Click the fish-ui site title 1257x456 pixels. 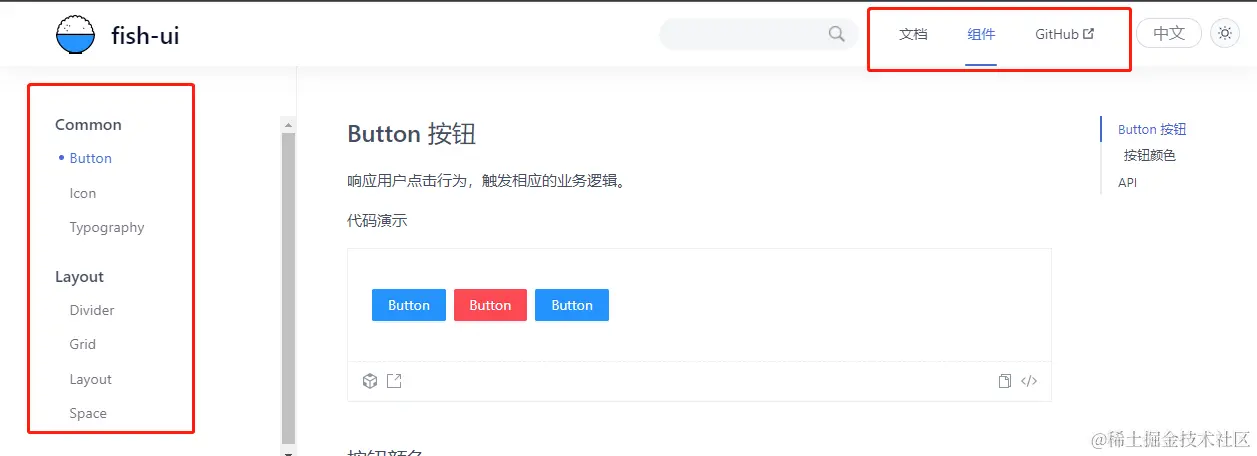click(145, 36)
